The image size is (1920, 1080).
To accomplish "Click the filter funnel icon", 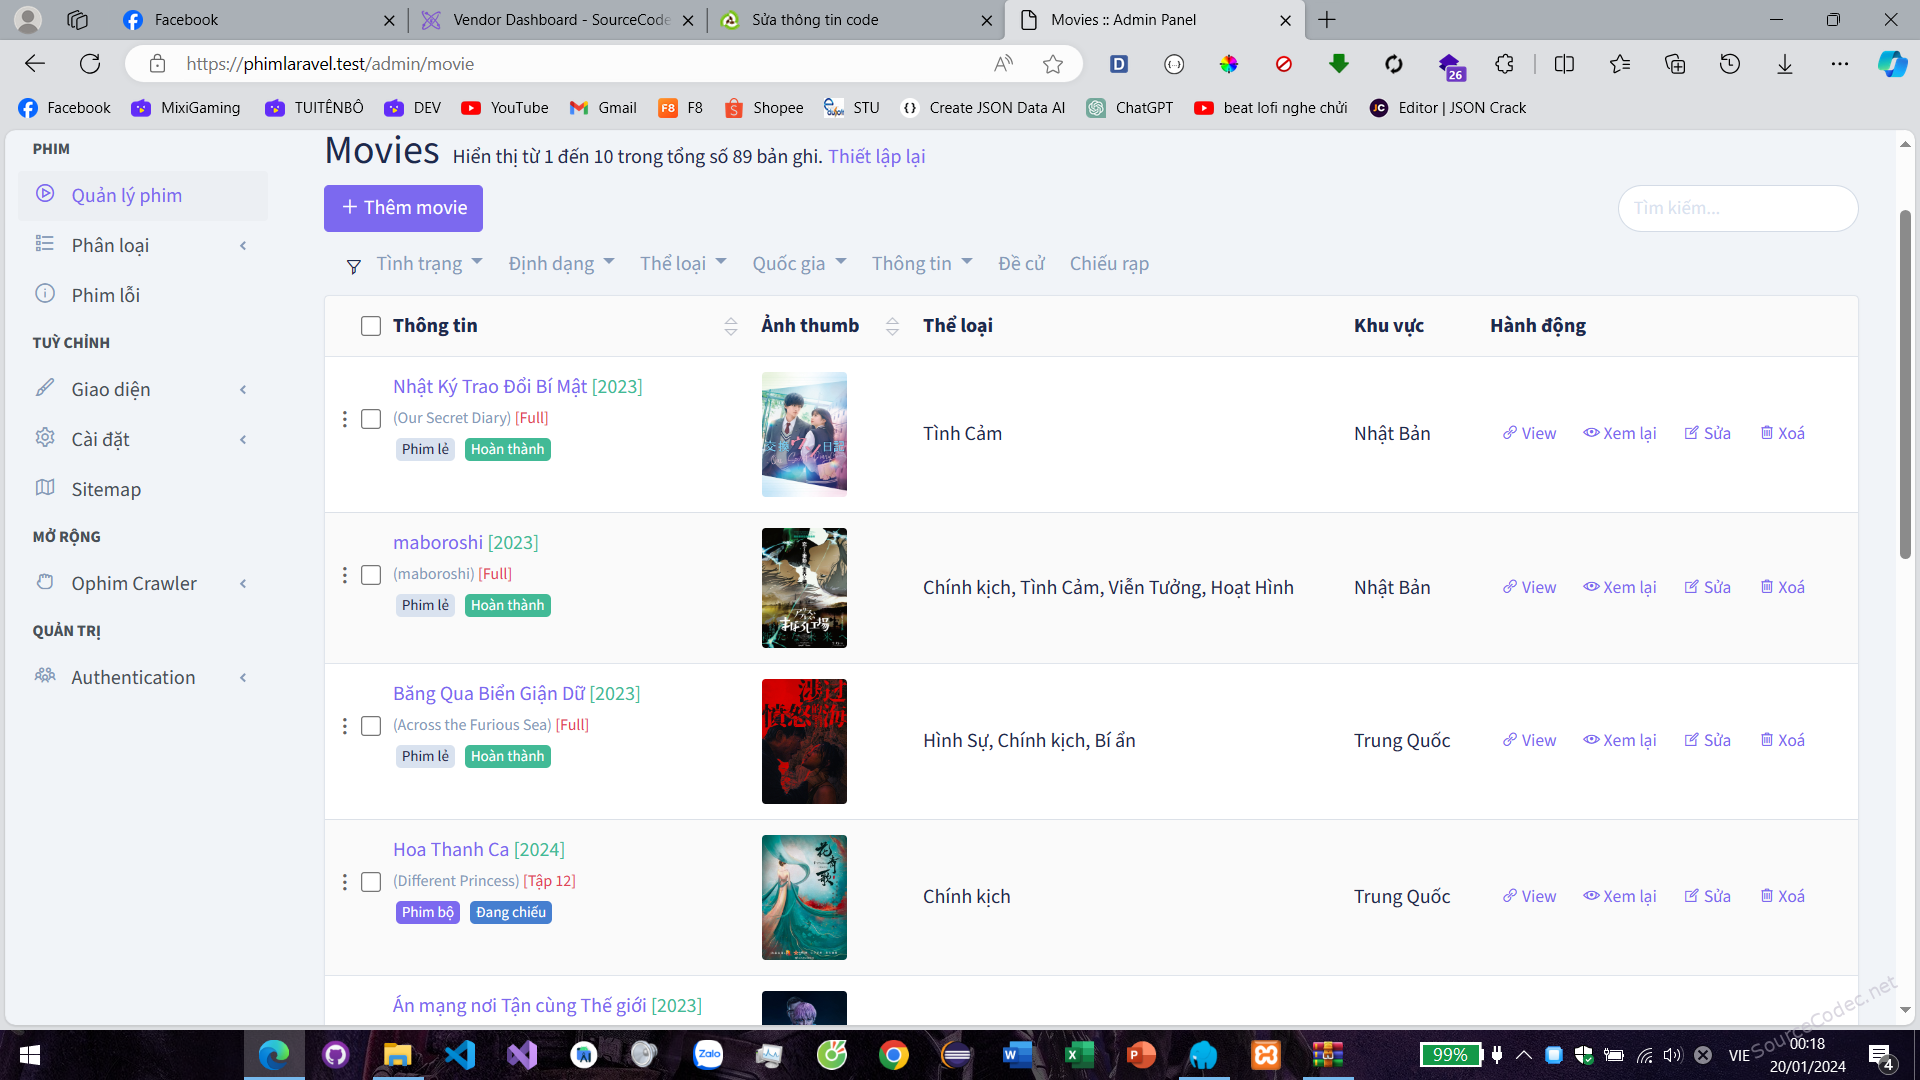I will coord(353,266).
